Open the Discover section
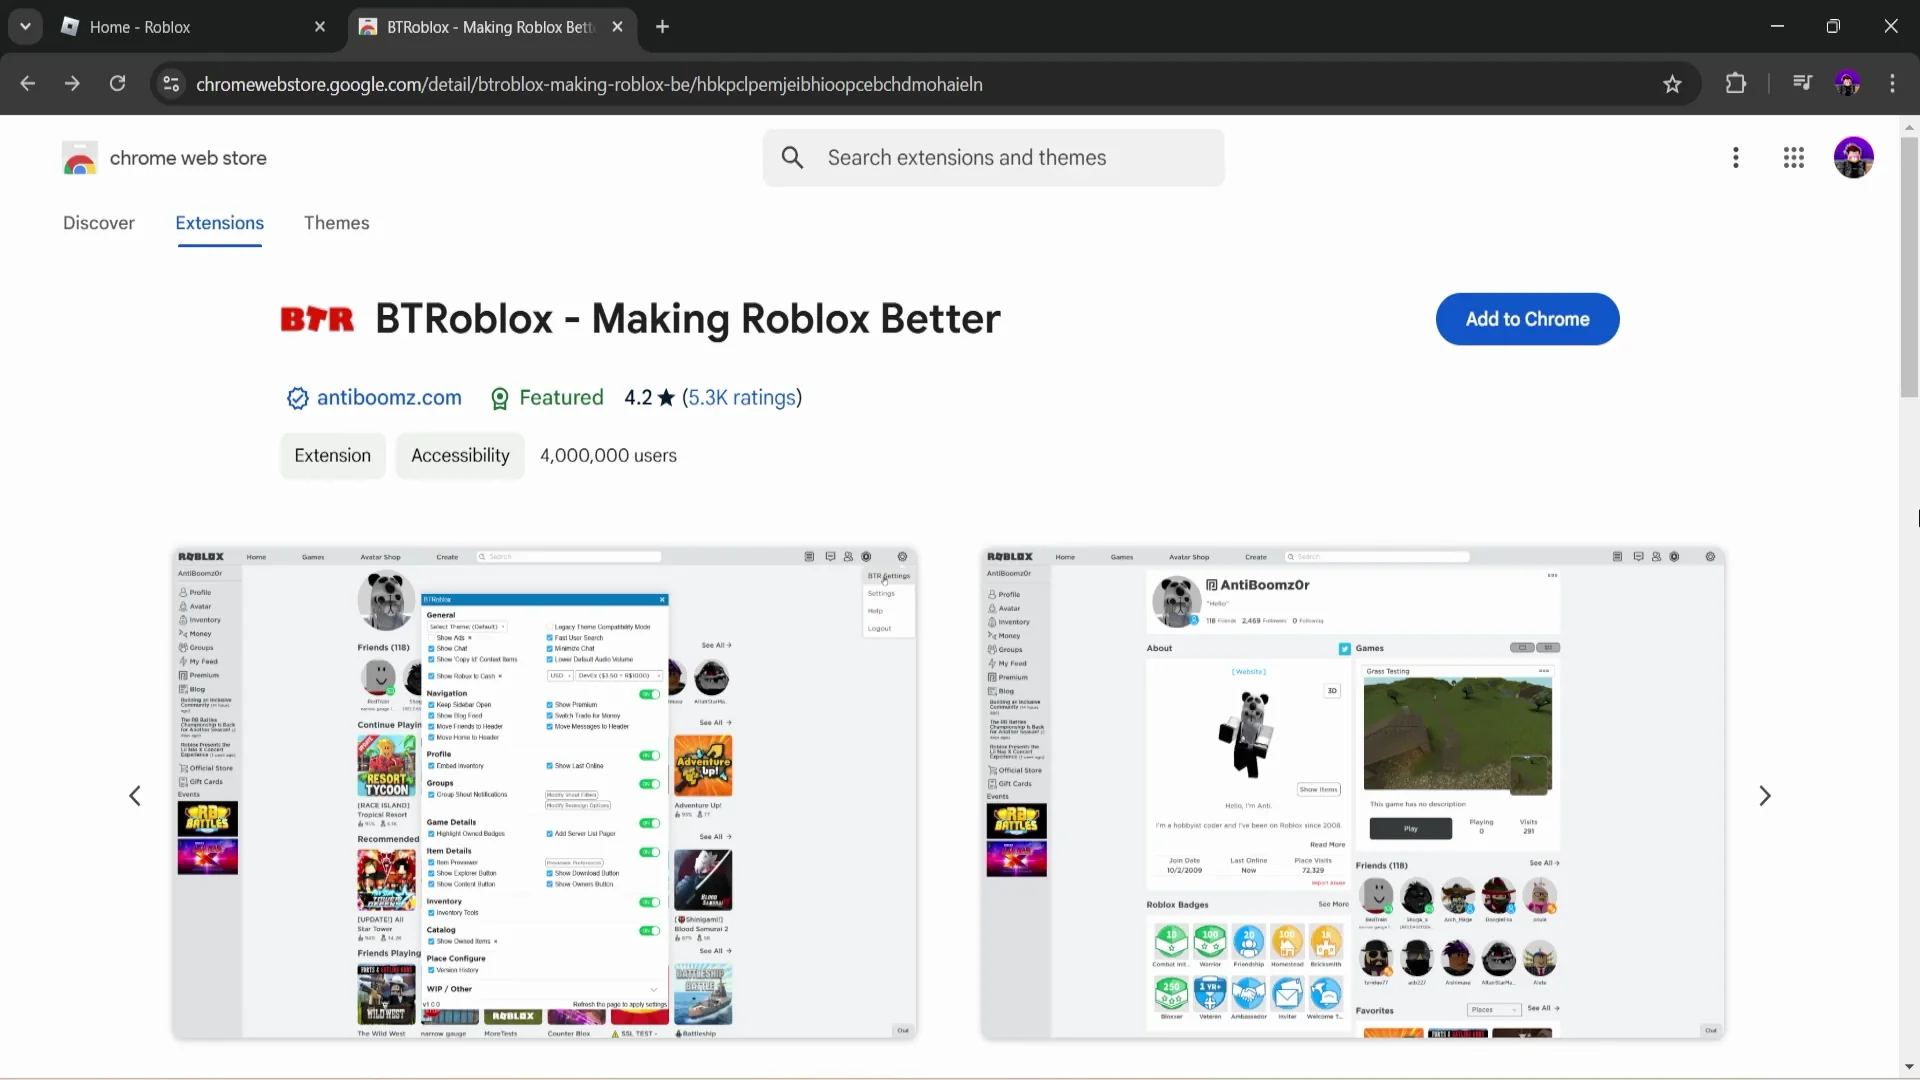 (x=98, y=223)
